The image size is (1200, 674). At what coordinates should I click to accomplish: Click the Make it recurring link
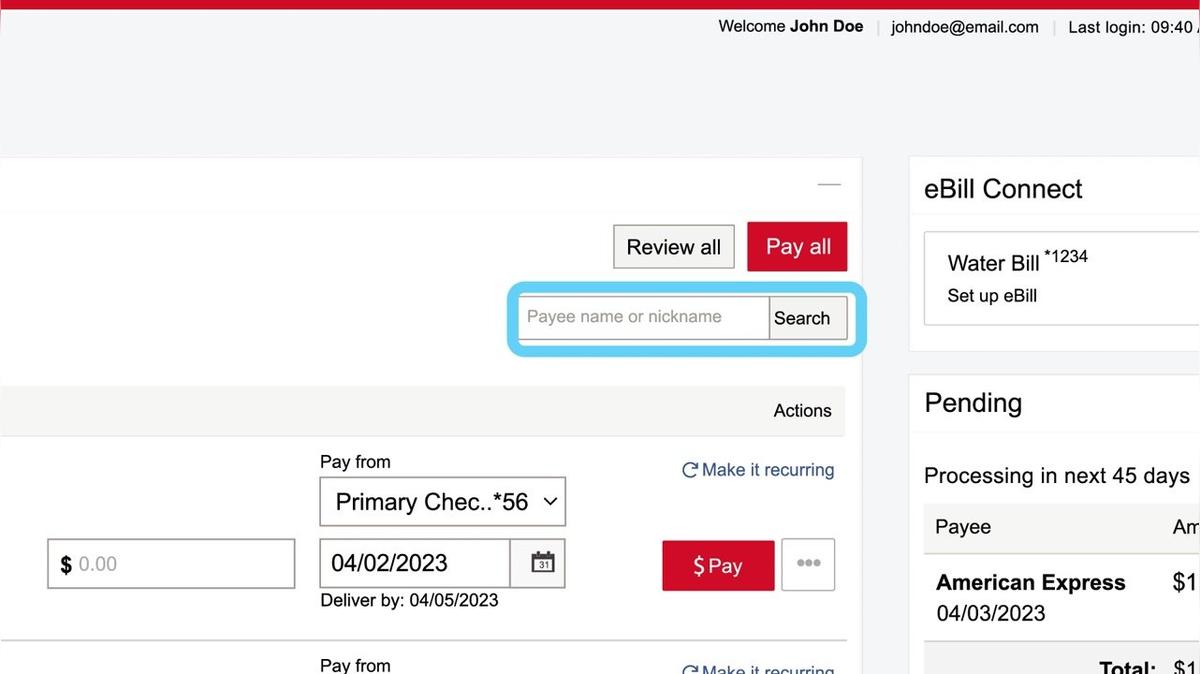(x=768, y=470)
